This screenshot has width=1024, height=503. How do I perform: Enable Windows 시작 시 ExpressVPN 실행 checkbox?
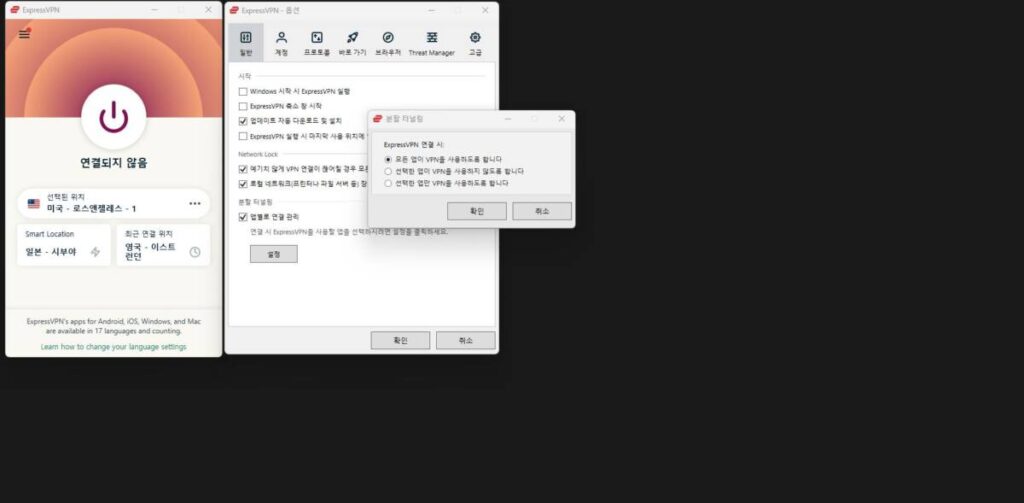point(243,91)
